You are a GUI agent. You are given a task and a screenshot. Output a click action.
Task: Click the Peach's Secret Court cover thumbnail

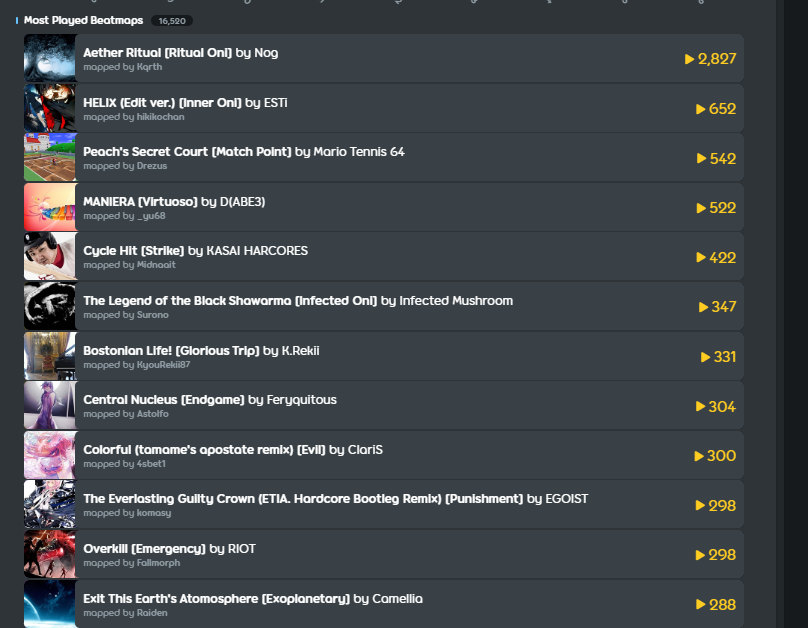(x=50, y=157)
